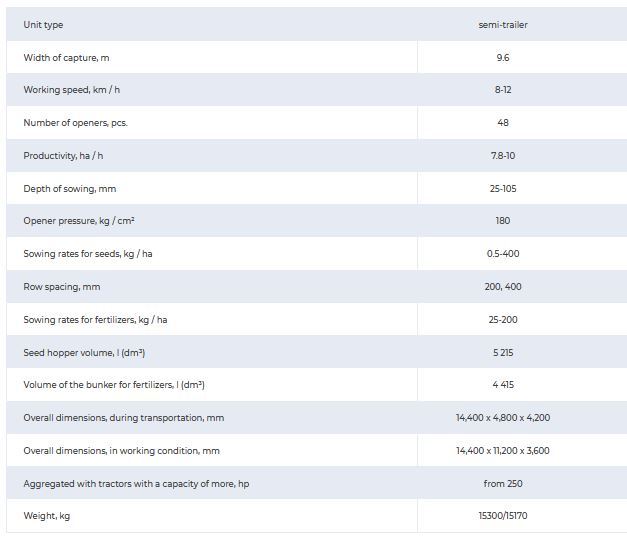This screenshot has height=543, width=627.
Task: Select the tractor capacity value "from 250"
Action: click(x=502, y=484)
